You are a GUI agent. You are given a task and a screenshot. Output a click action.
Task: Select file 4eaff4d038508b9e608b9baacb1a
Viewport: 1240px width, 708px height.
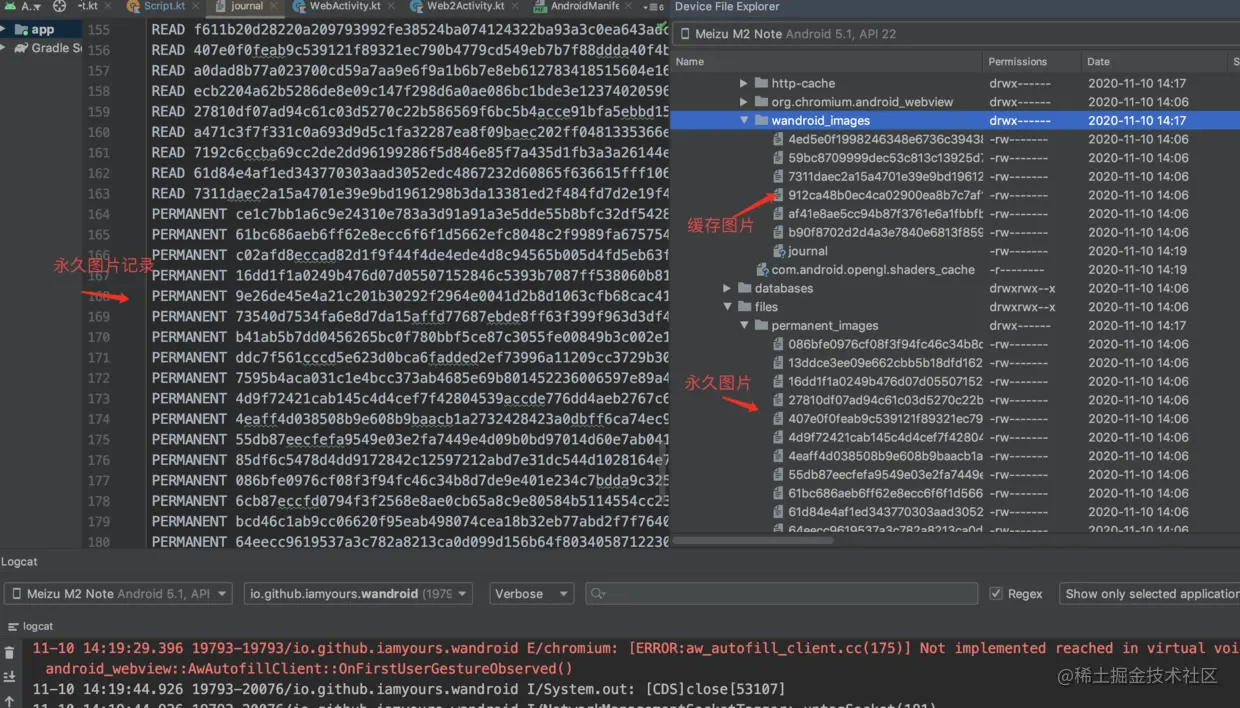(x=885, y=456)
